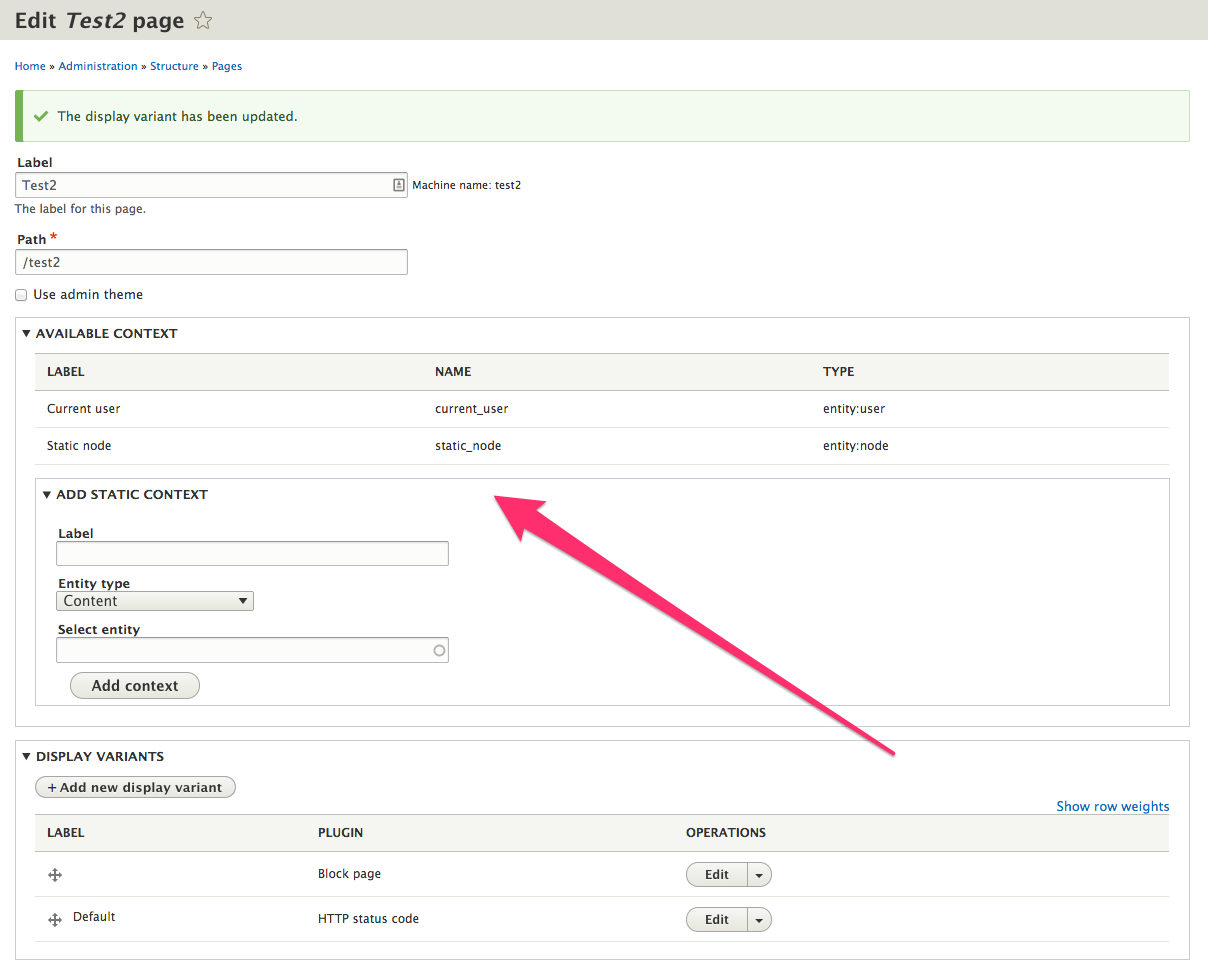Open dropdown arrow next to HTTP status code Edit
The image size is (1208, 962).
coord(759,920)
